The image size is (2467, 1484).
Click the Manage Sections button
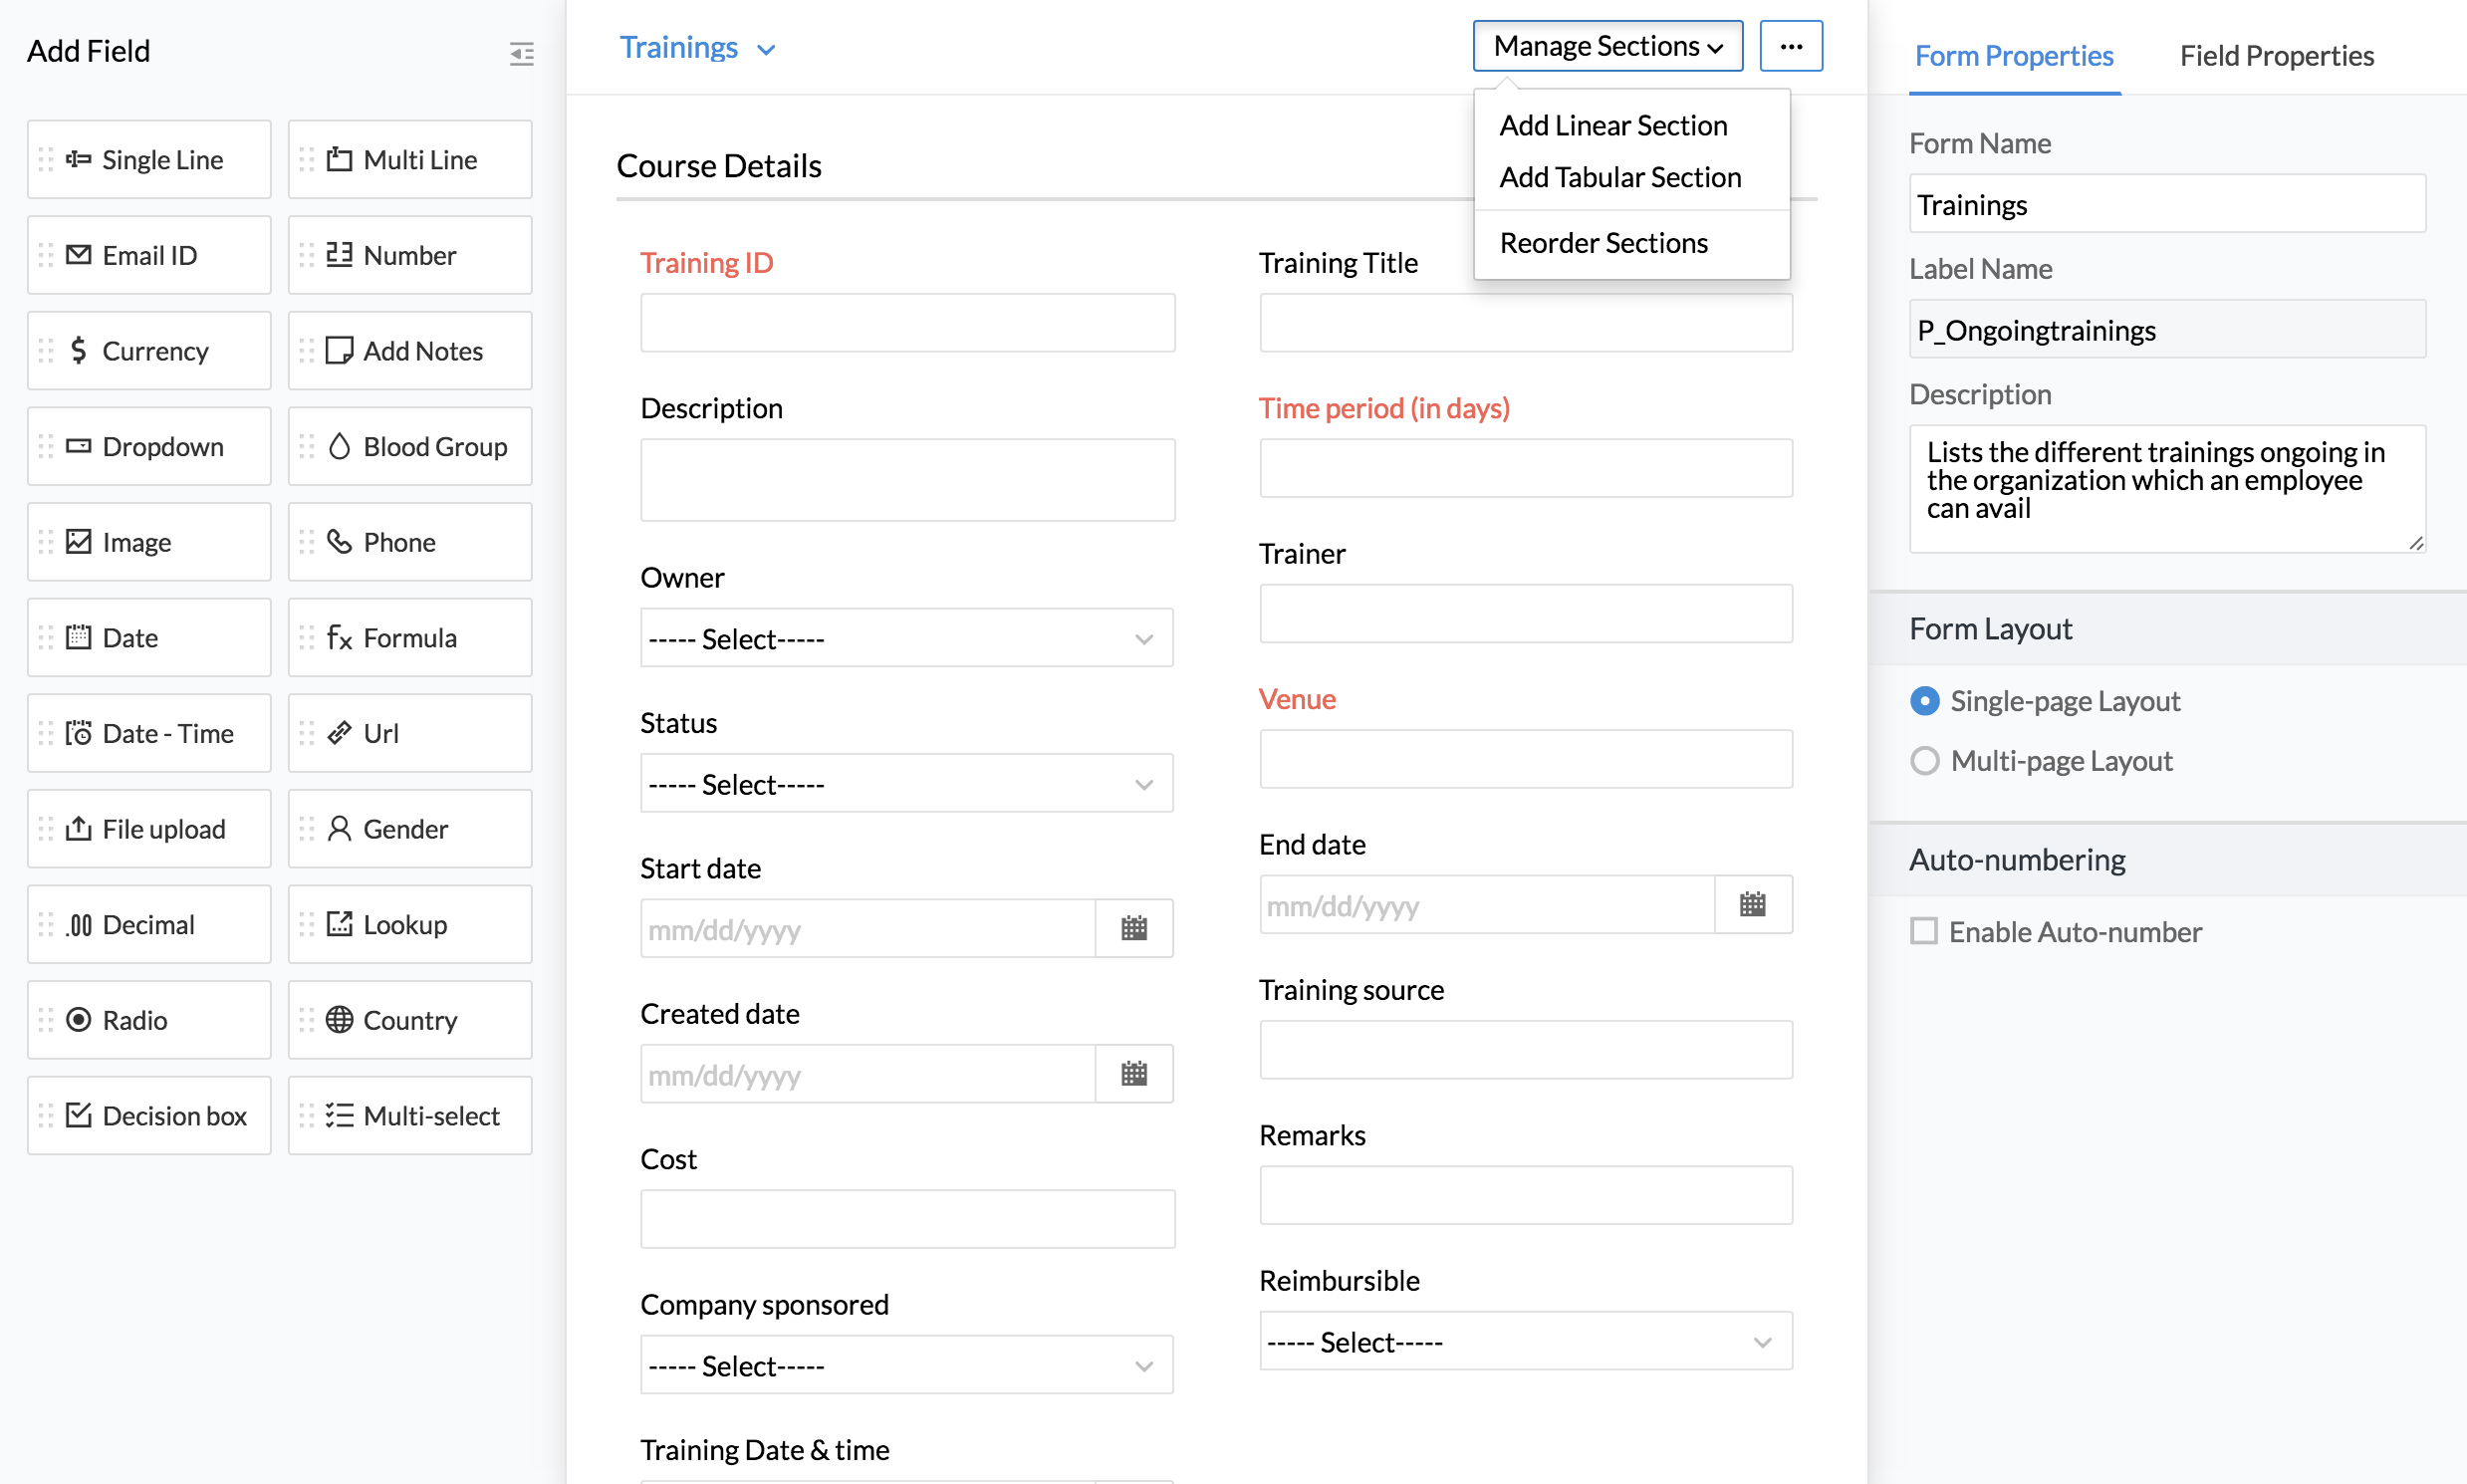pyautogui.click(x=1607, y=47)
